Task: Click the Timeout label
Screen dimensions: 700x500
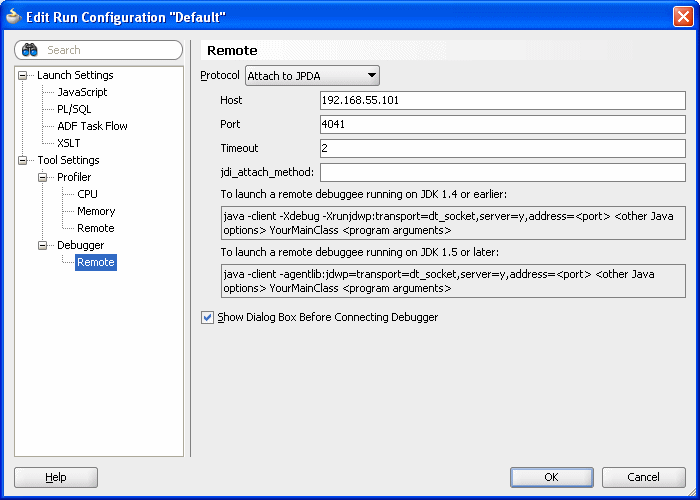Action: click(239, 148)
